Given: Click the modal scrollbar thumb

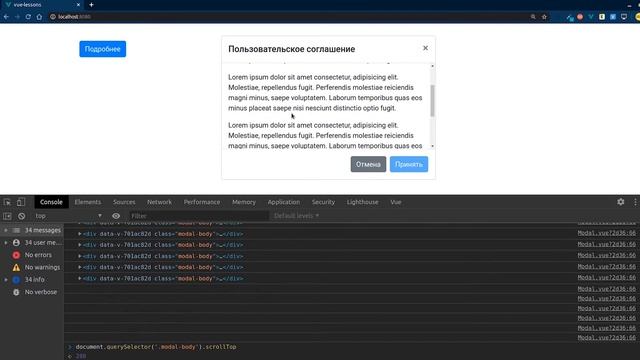Looking at the screenshot, I should pyautogui.click(x=432, y=100).
